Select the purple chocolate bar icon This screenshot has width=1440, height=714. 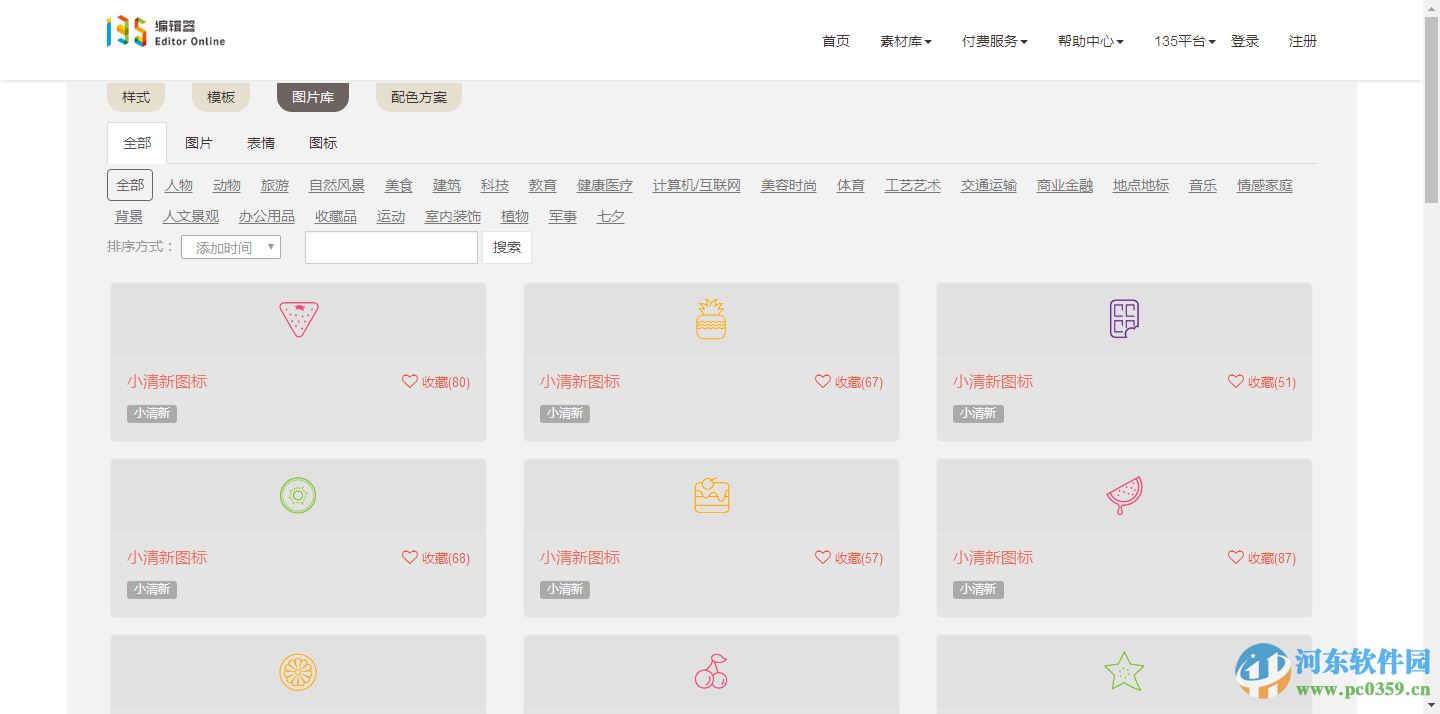[1123, 318]
